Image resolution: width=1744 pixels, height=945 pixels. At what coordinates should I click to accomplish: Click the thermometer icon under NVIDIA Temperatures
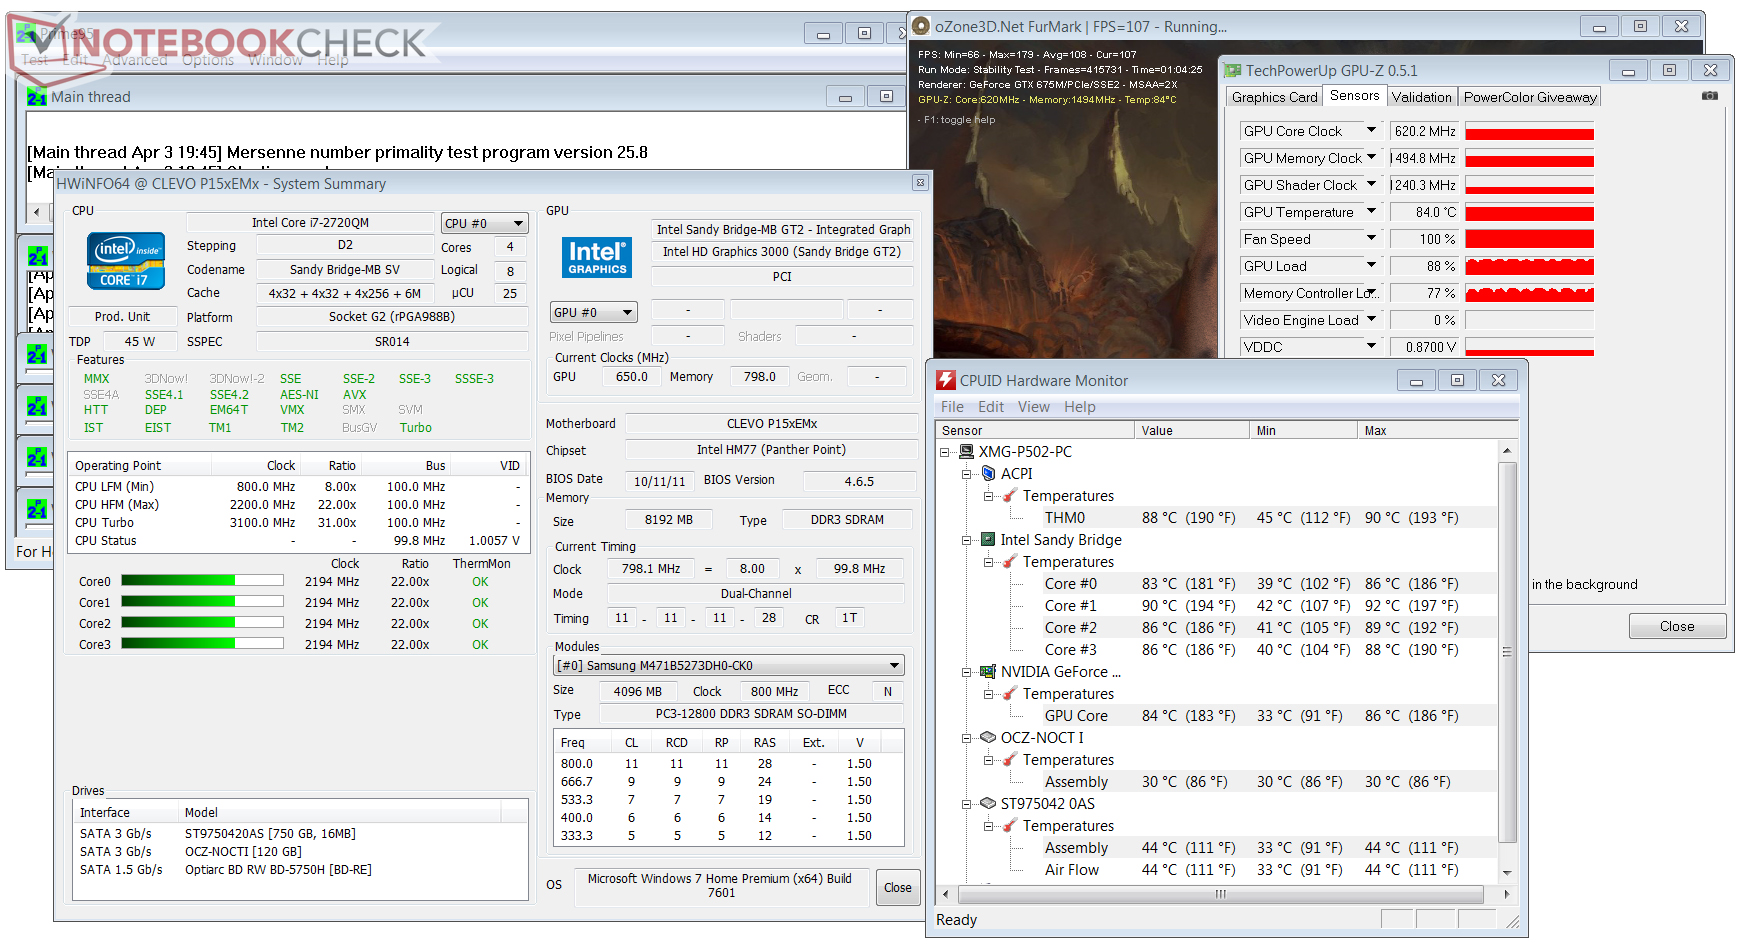click(x=1010, y=693)
